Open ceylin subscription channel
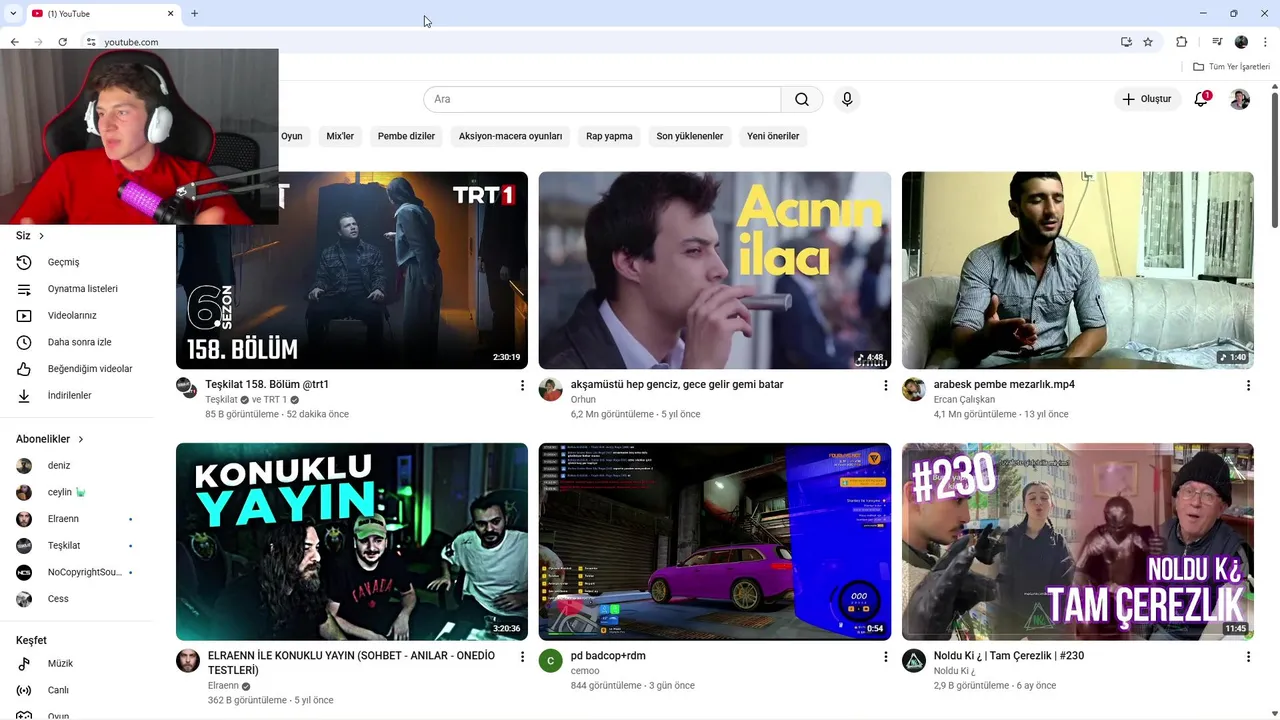Image resolution: width=1280 pixels, height=720 pixels. coord(76,492)
